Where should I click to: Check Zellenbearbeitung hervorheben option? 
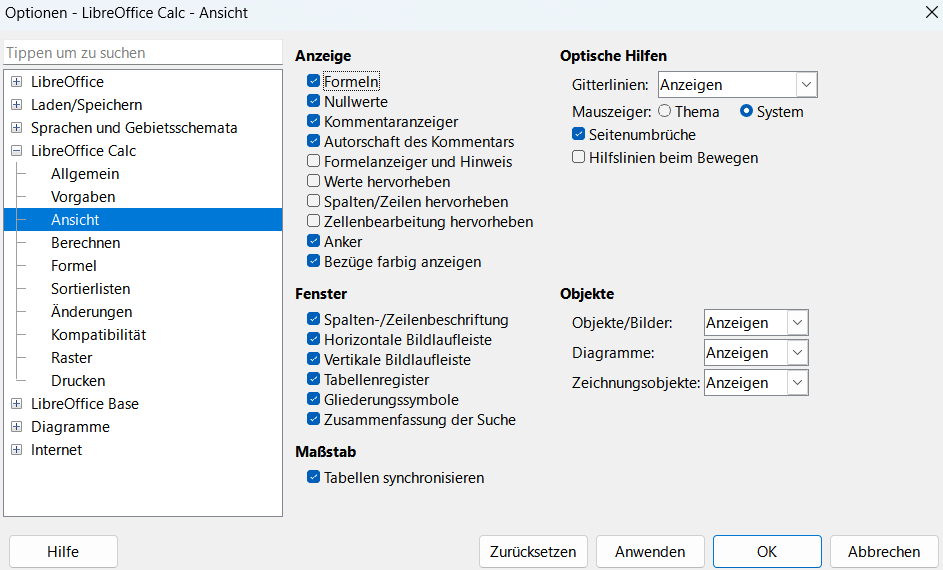pos(313,221)
